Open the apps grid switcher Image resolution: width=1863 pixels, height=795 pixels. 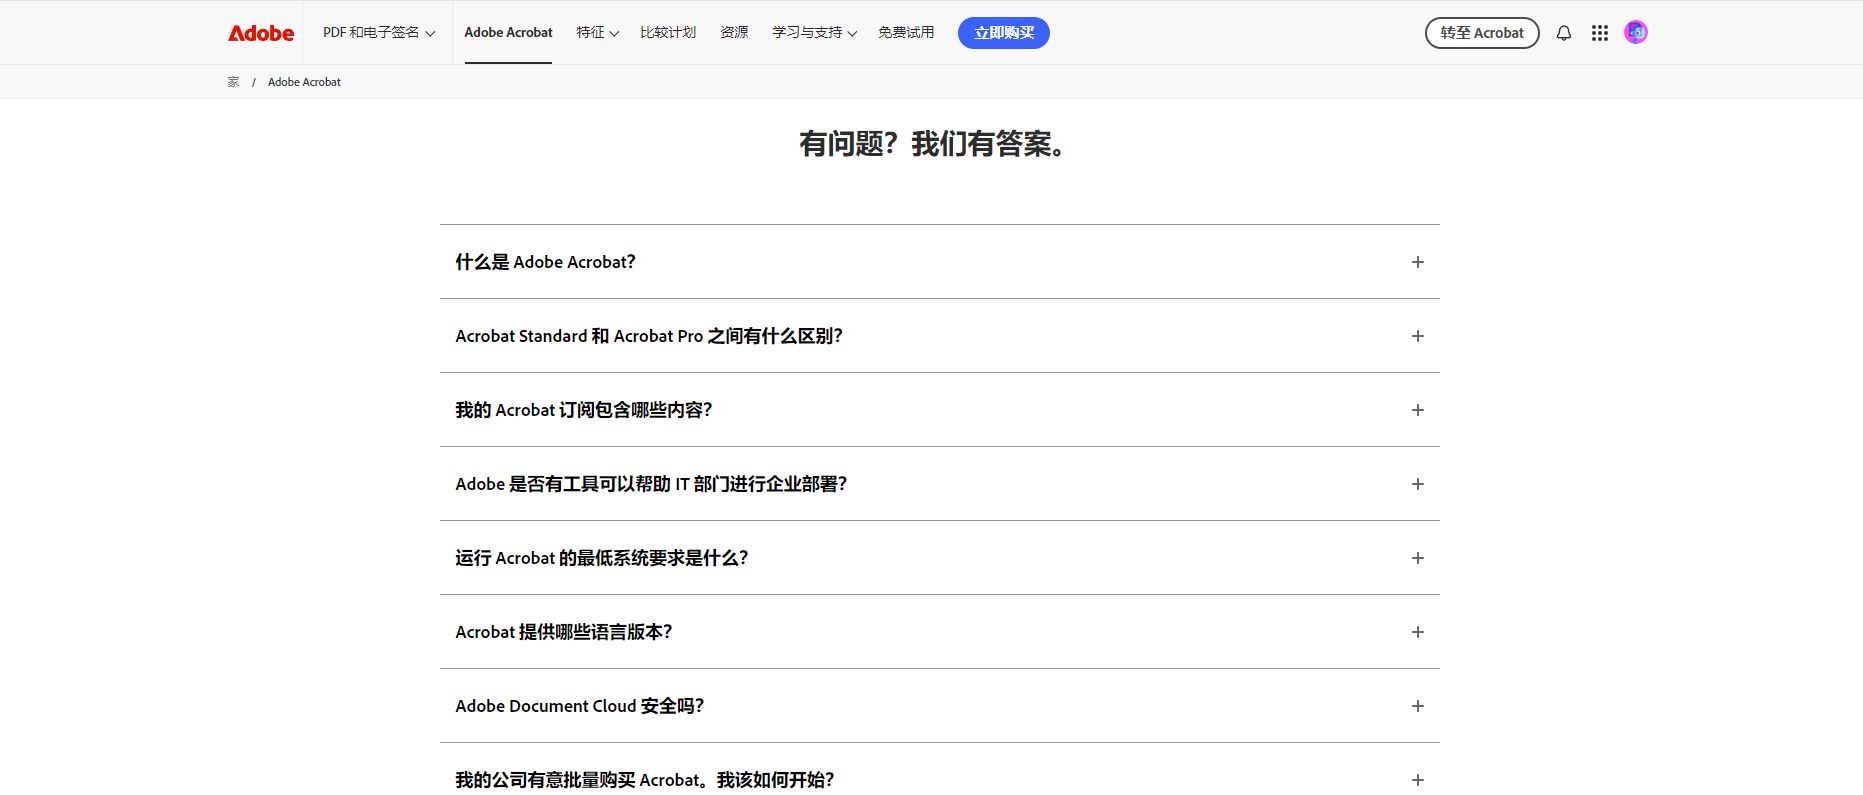[1600, 33]
